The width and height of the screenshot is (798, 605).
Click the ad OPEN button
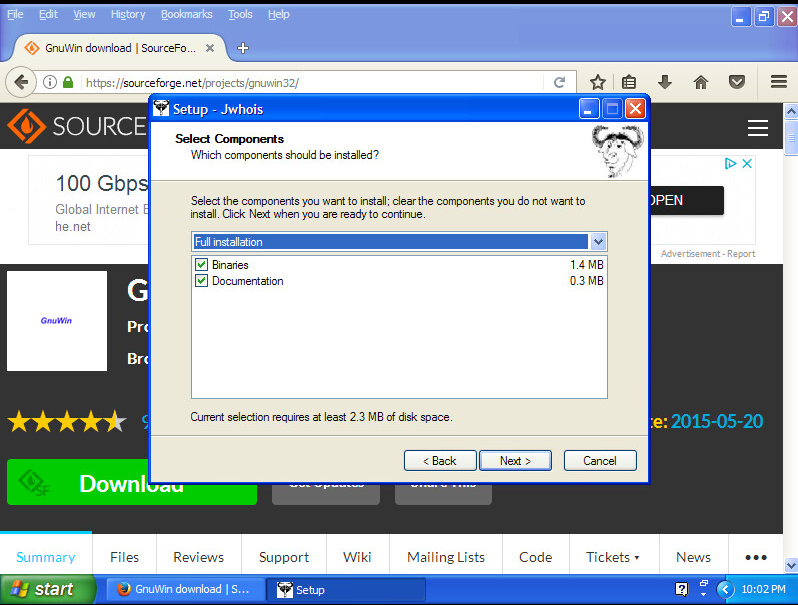click(687, 200)
